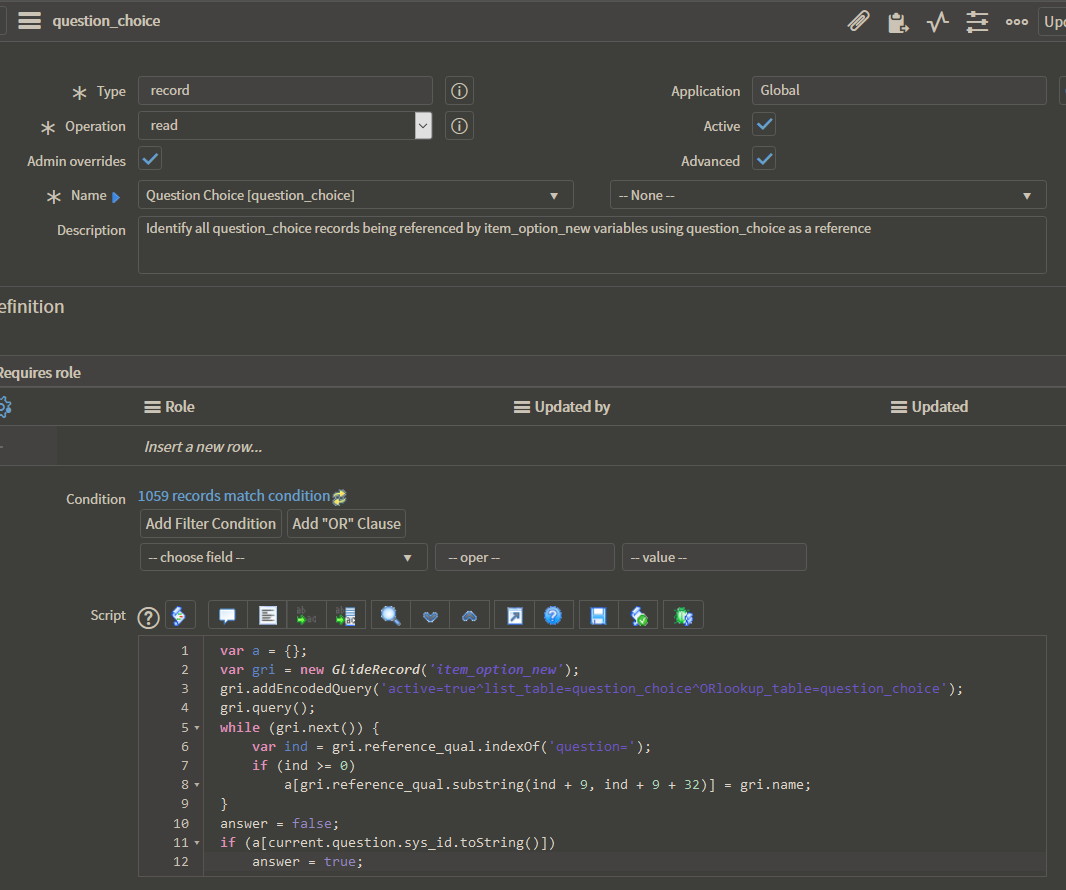
Task: Open the hamburger context menu
Action: (29, 21)
